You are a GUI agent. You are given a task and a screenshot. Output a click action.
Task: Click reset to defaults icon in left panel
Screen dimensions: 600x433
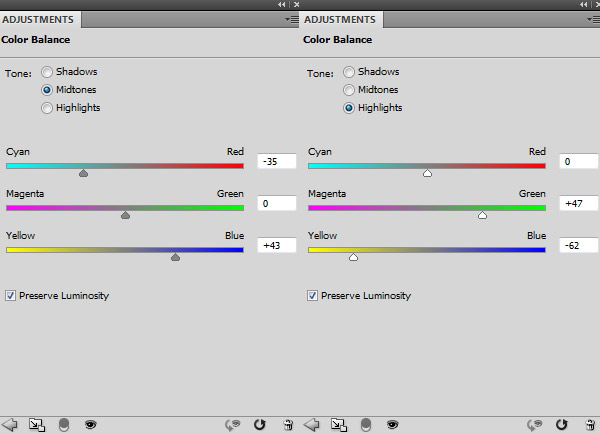click(x=260, y=424)
